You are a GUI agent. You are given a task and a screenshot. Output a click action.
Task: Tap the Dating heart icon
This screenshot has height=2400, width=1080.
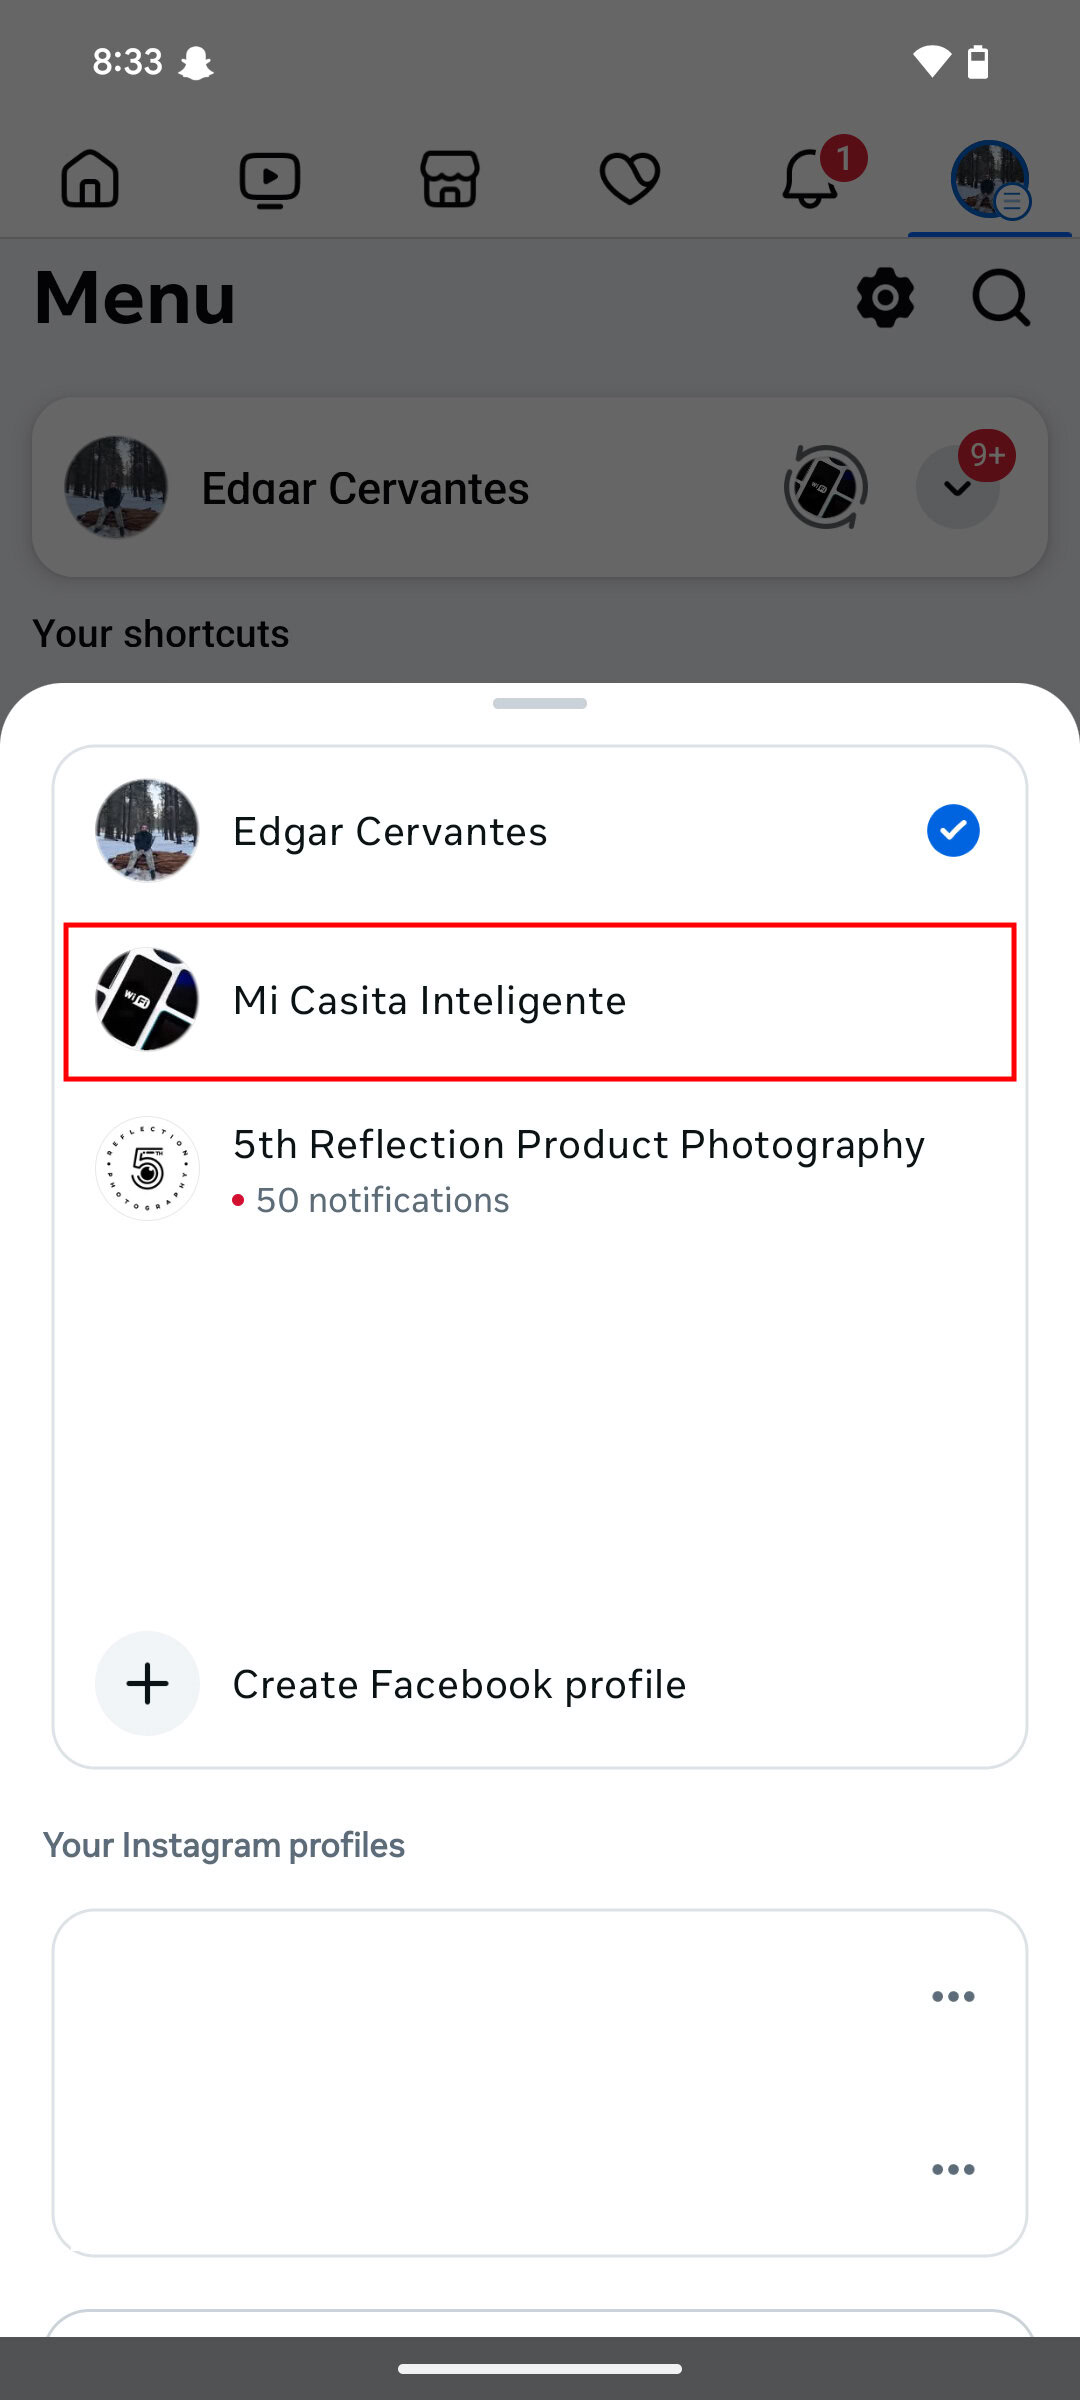630,179
